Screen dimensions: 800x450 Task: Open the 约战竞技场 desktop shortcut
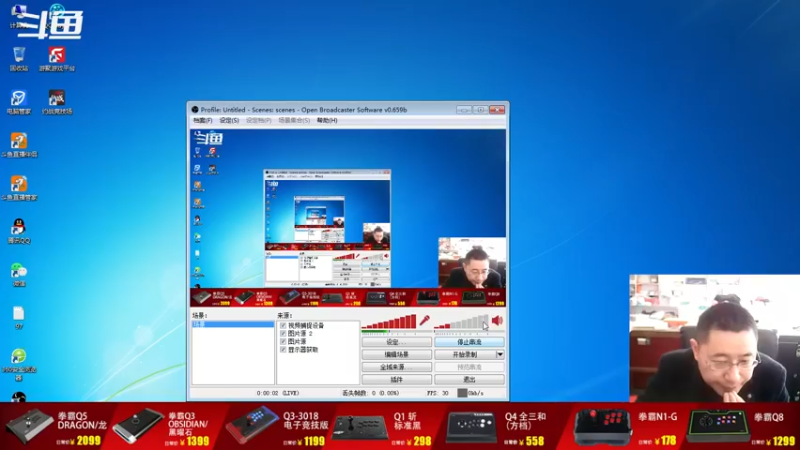tap(57, 102)
